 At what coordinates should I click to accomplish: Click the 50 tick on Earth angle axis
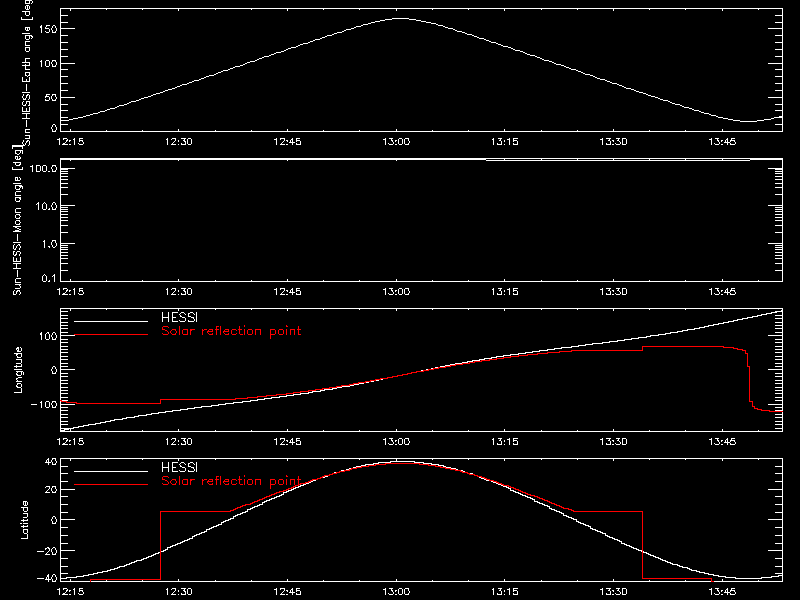pyautogui.click(x=51, y=97)
